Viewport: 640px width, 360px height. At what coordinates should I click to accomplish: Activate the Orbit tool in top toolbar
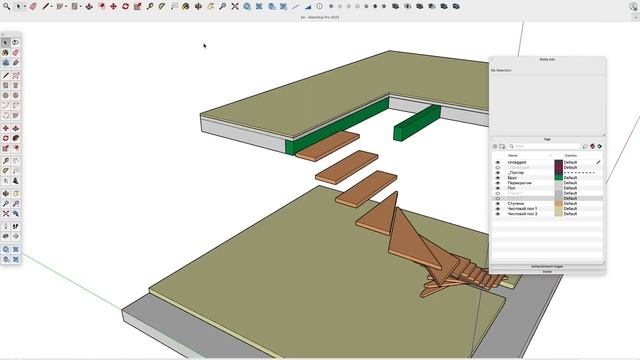pos(198,7)
